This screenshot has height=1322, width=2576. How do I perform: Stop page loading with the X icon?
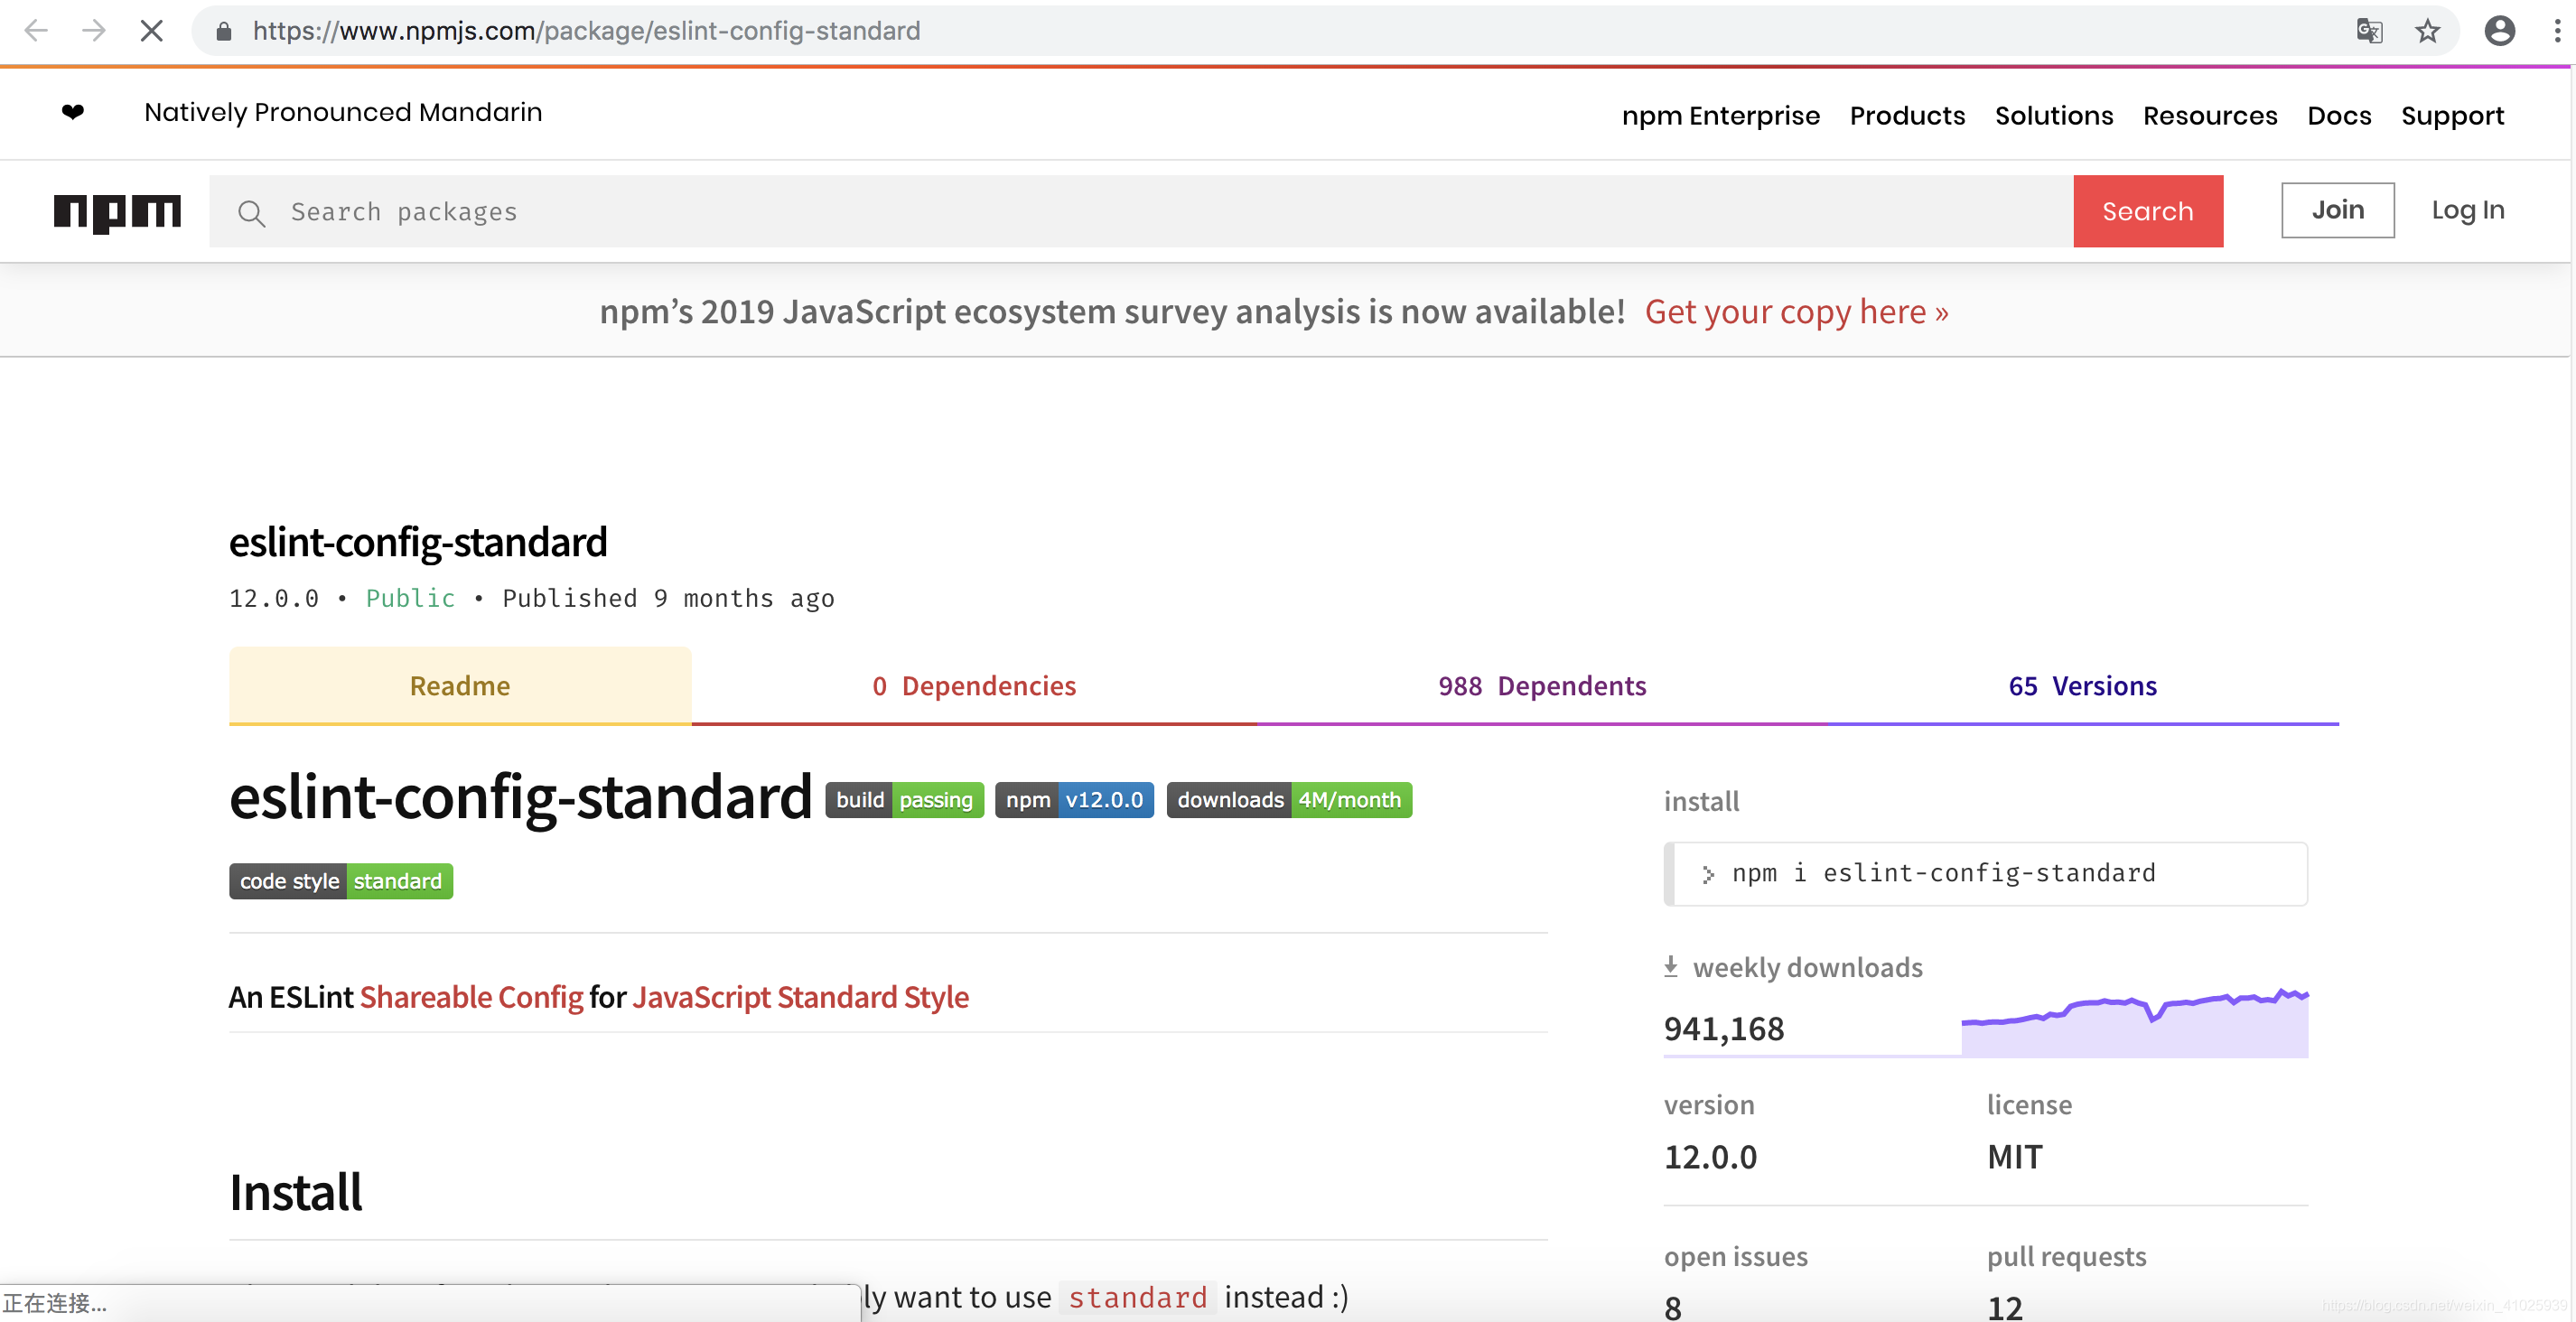point(152,31)
